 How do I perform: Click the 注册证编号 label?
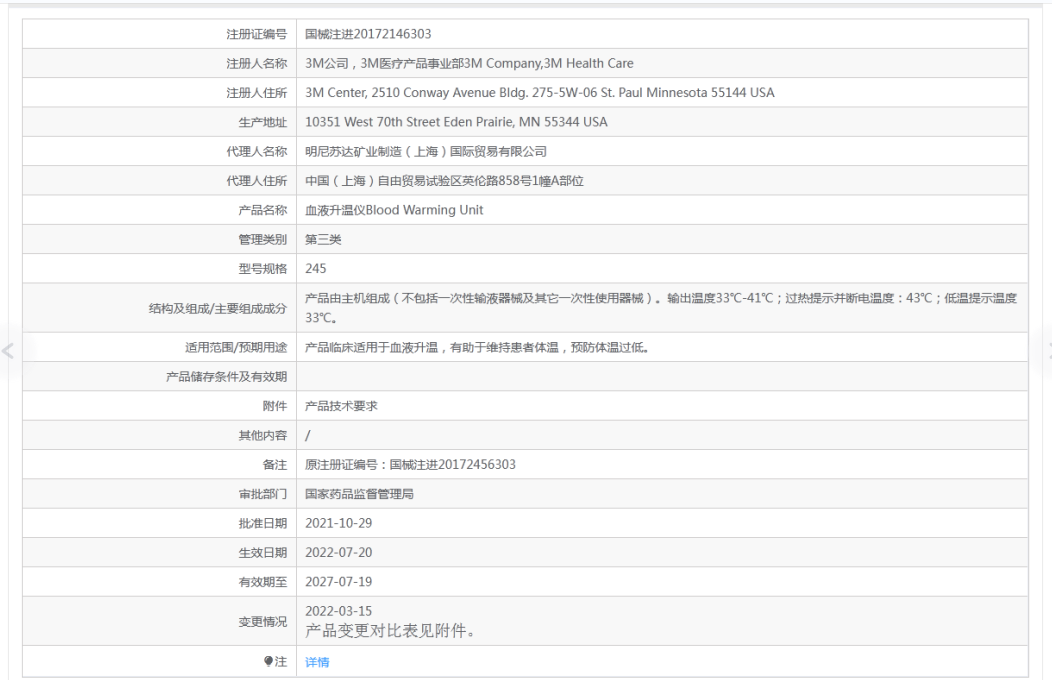click(x=256, y=34)
